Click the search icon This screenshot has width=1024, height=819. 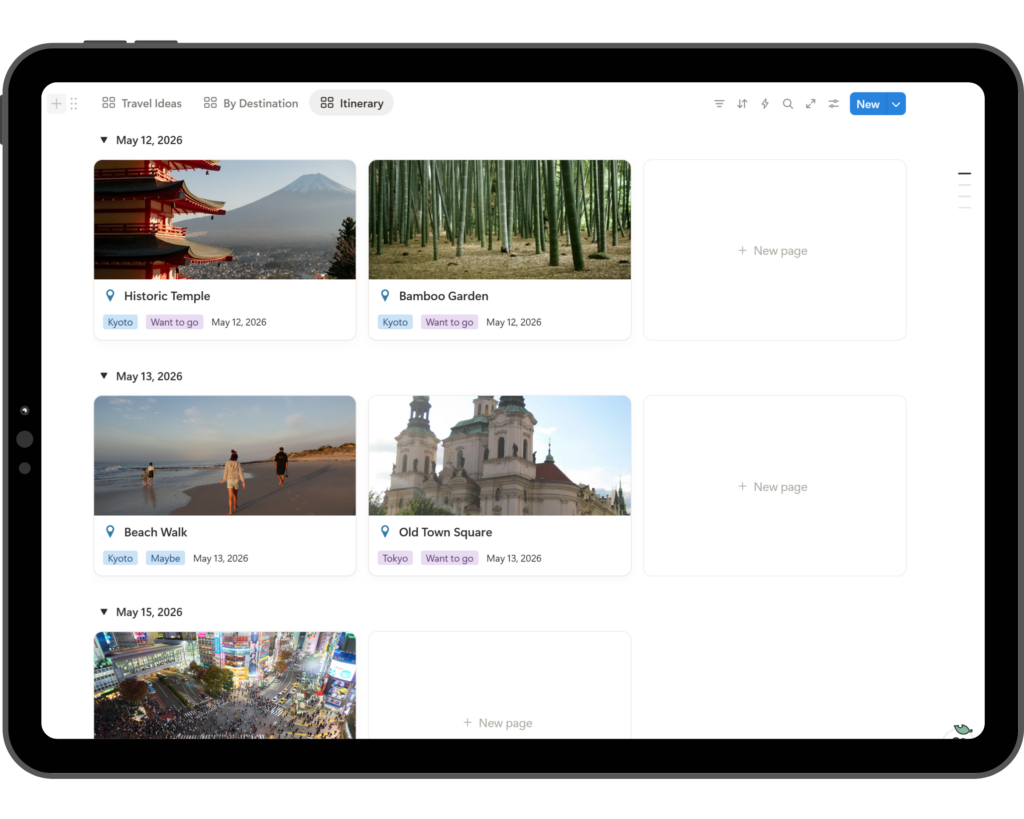[x=788, y=103]
